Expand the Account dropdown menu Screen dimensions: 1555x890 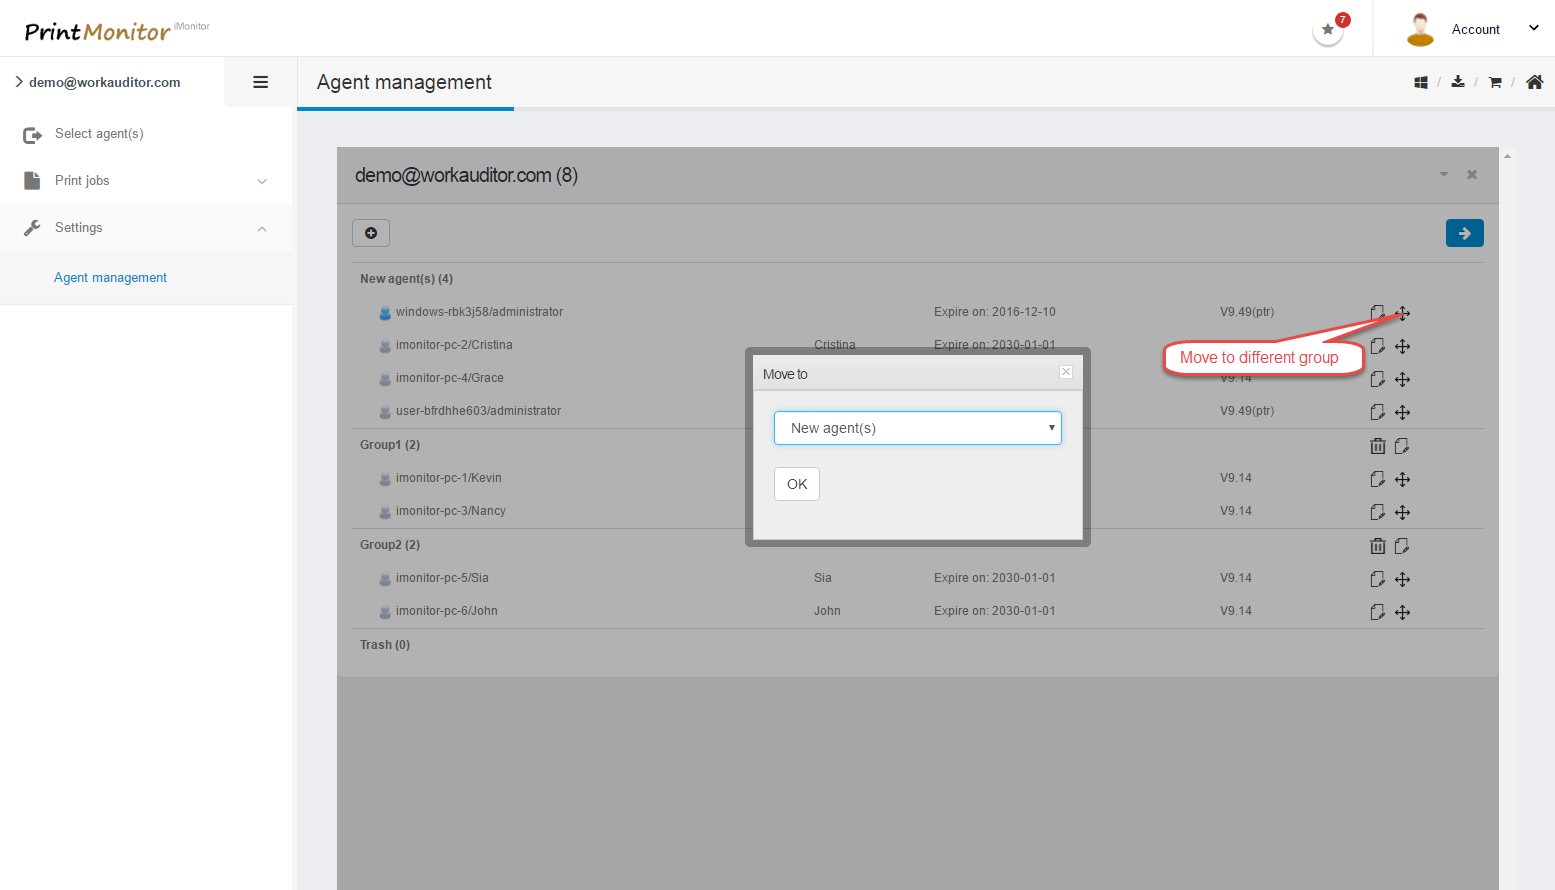point(1533,29)
